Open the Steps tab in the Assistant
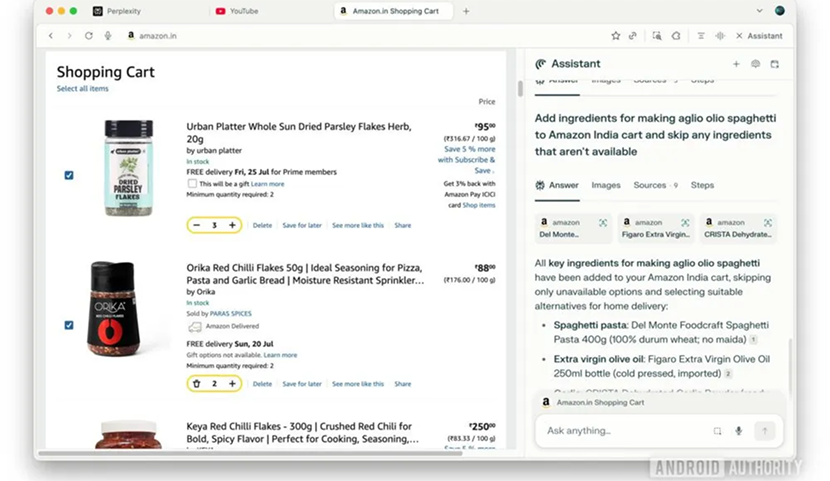This screenshot has height=481, width=830. (702, 185)
